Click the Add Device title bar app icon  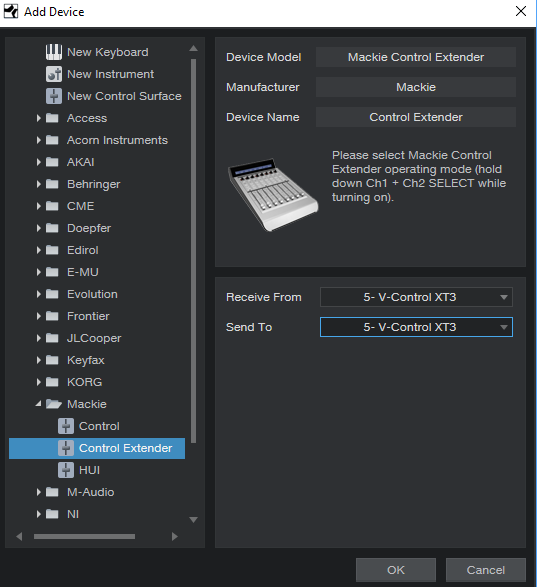11,12
